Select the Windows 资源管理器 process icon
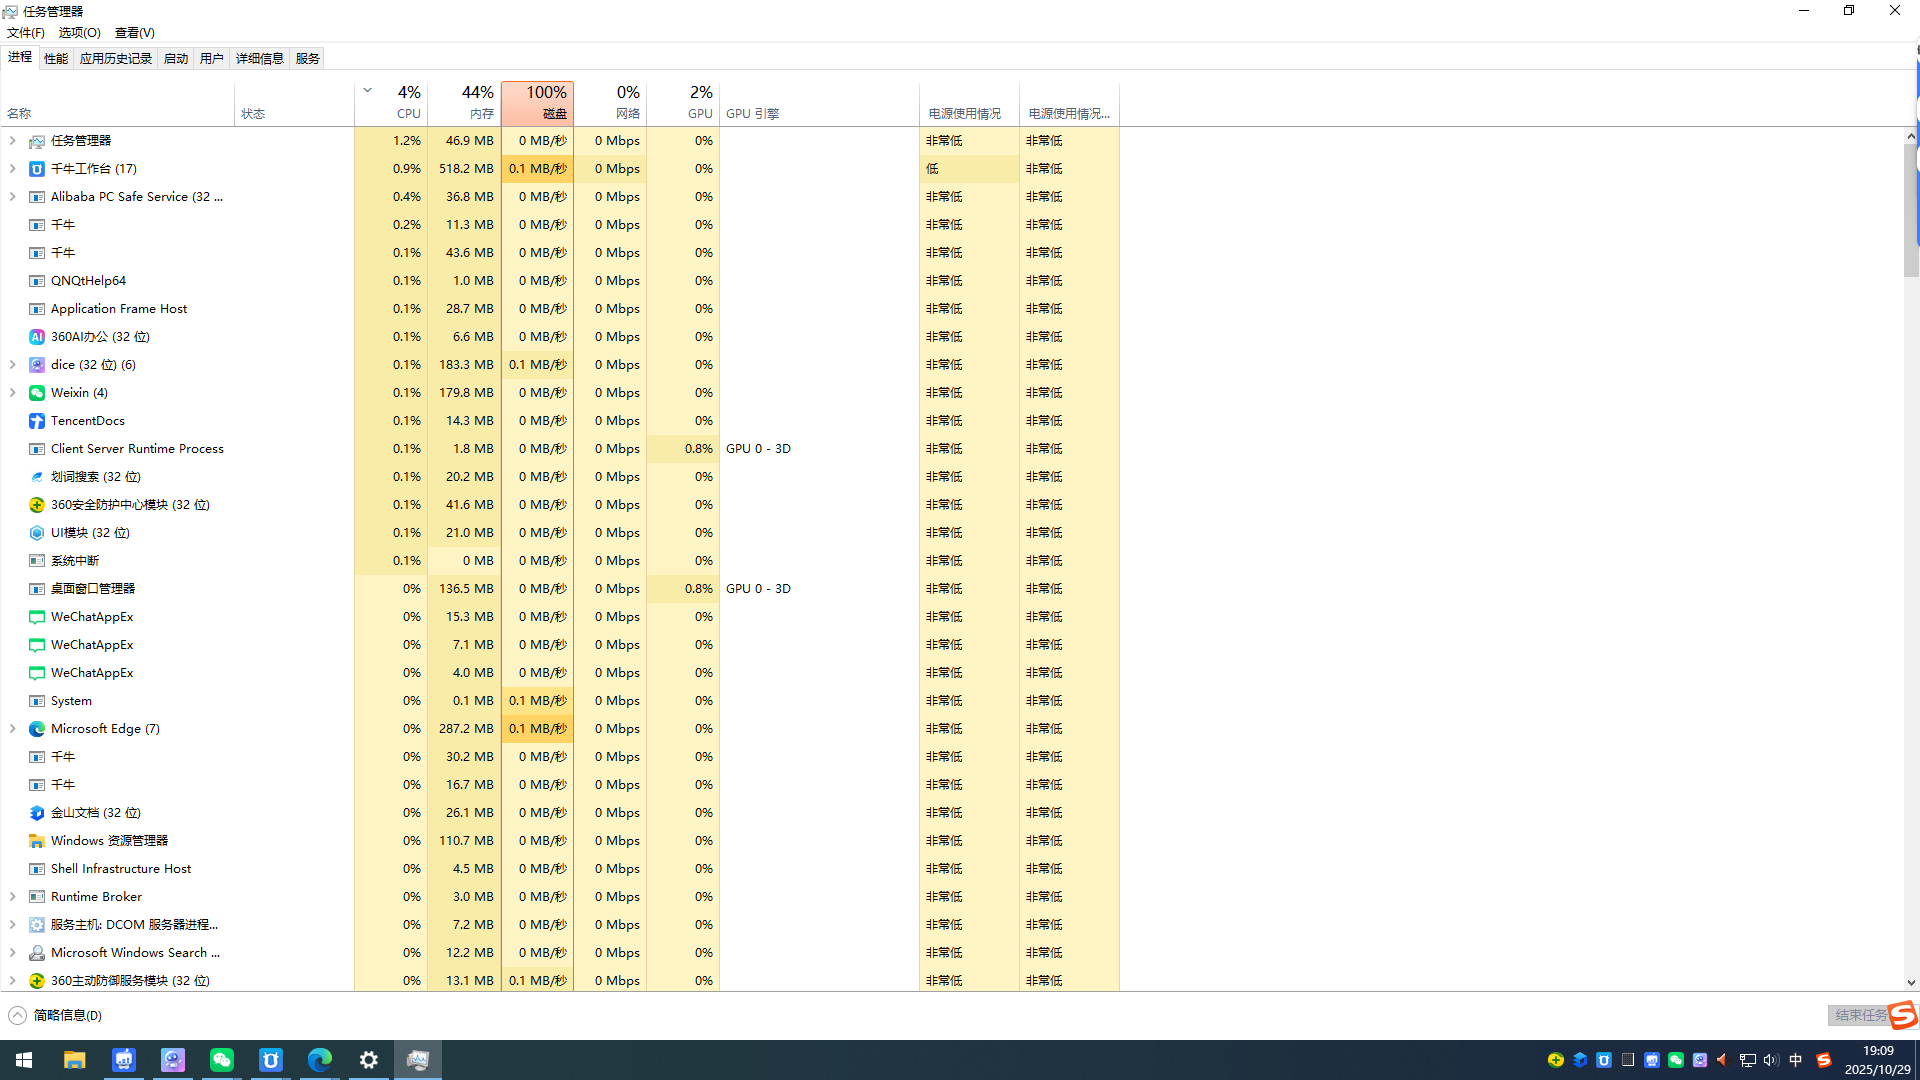This screenshot has width=1920, height=1080. point(37,841)
